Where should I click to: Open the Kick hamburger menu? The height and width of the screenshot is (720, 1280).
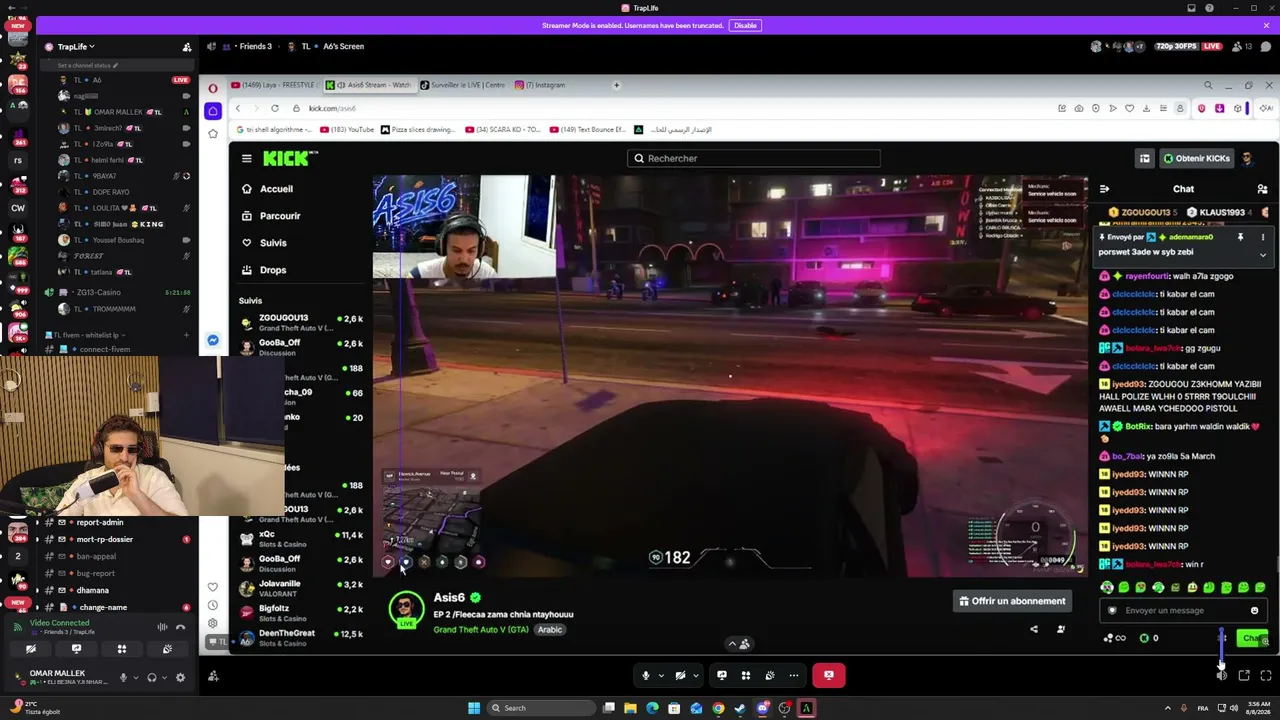[246, 158]
